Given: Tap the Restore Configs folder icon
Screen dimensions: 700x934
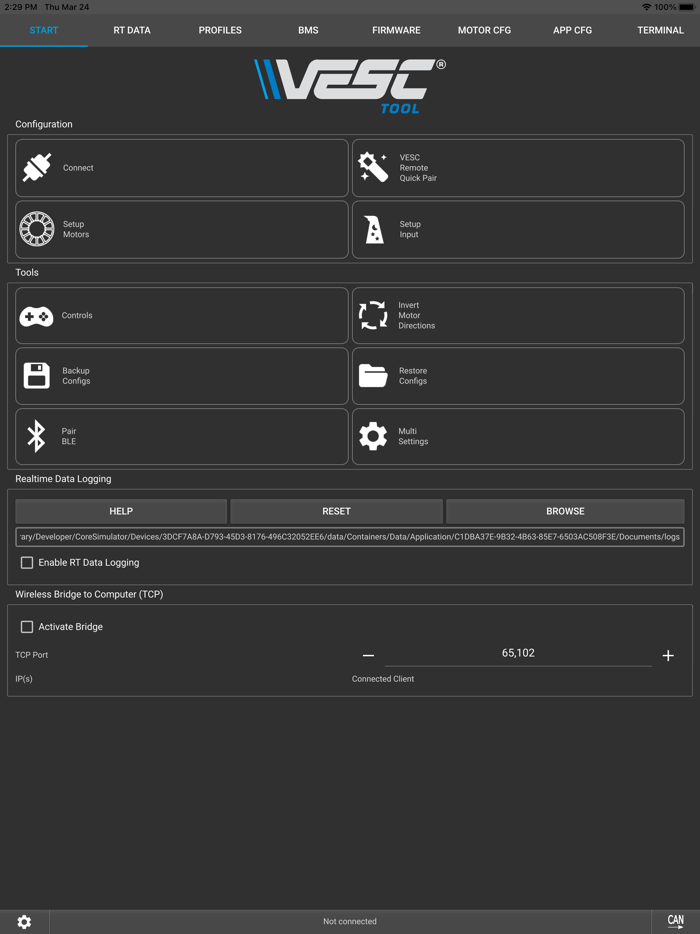Looking at the screenshot, I should 374,376.
